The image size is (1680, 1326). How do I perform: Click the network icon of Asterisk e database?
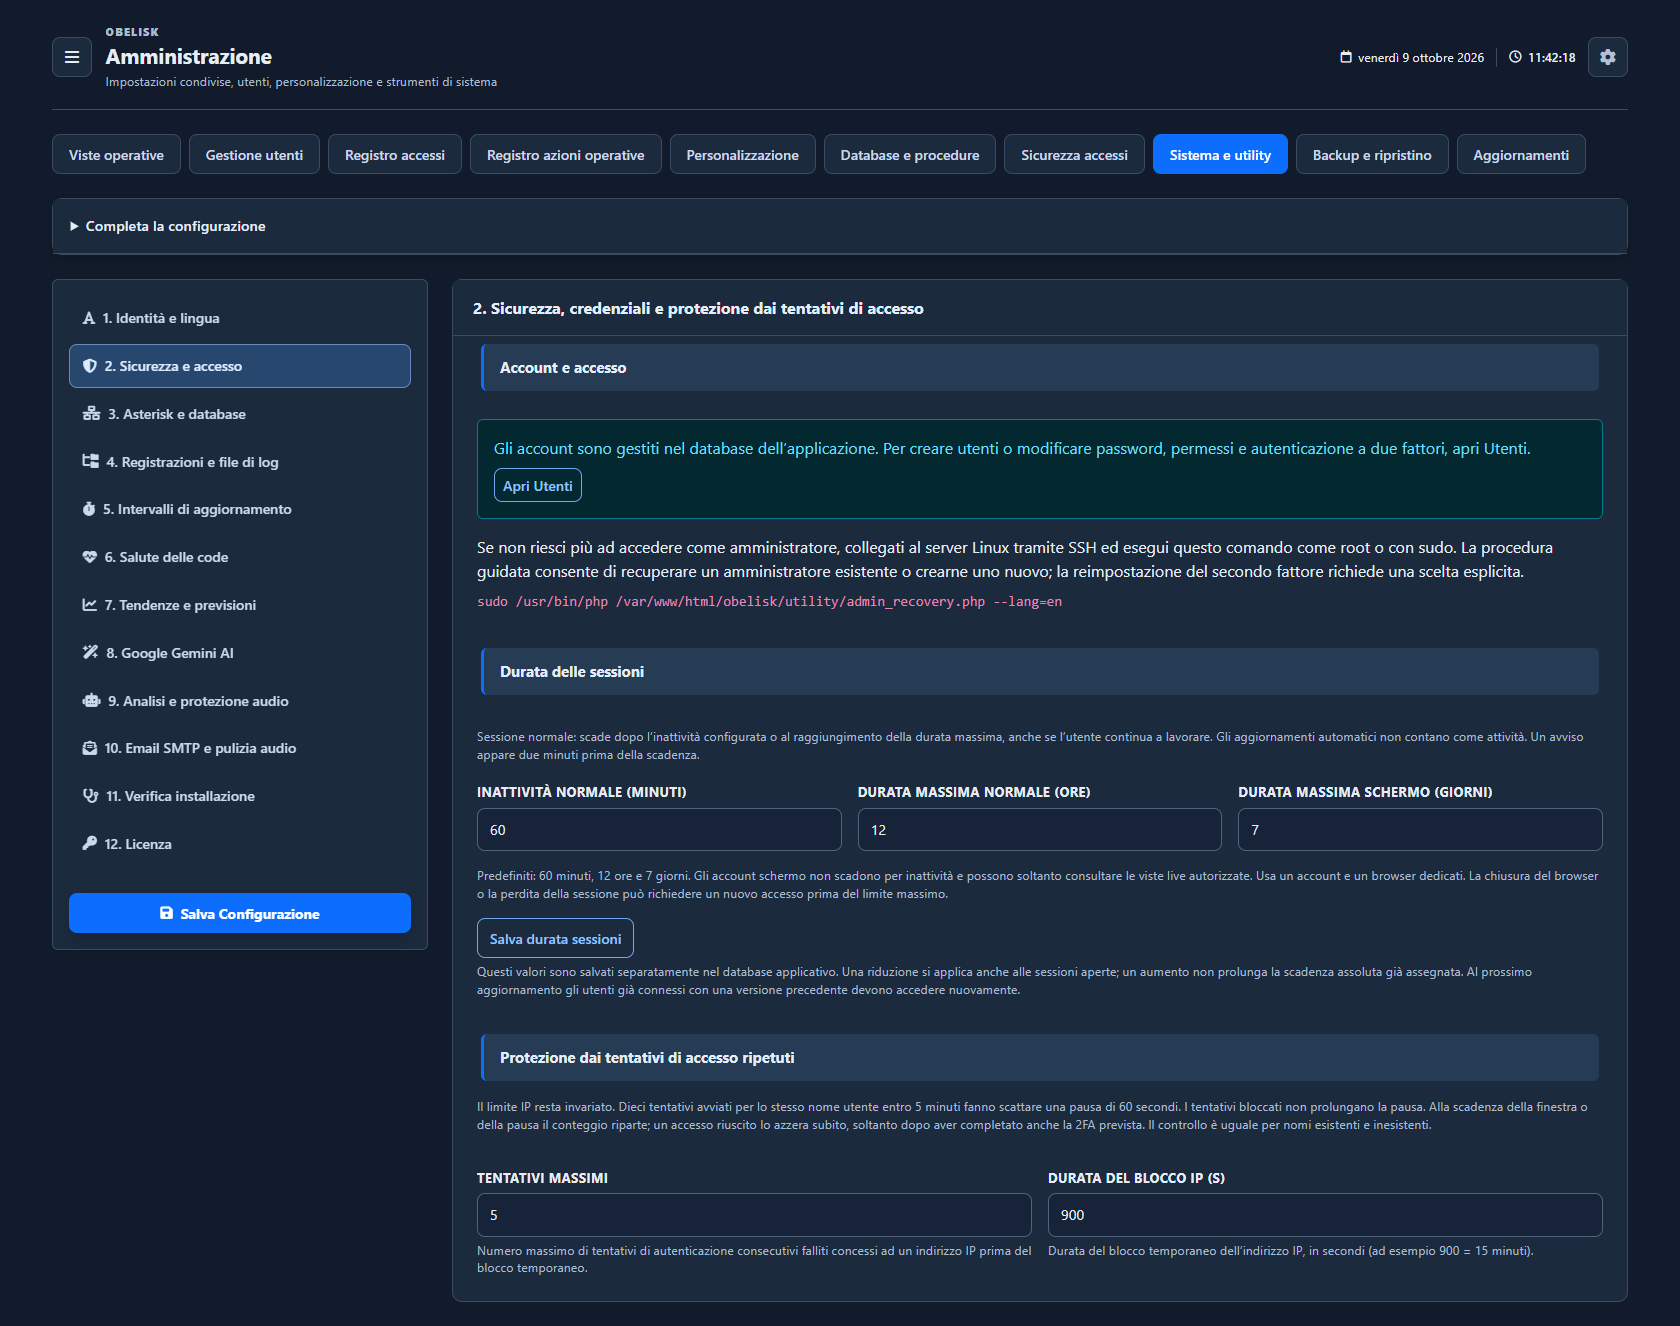tap(91, 414)
